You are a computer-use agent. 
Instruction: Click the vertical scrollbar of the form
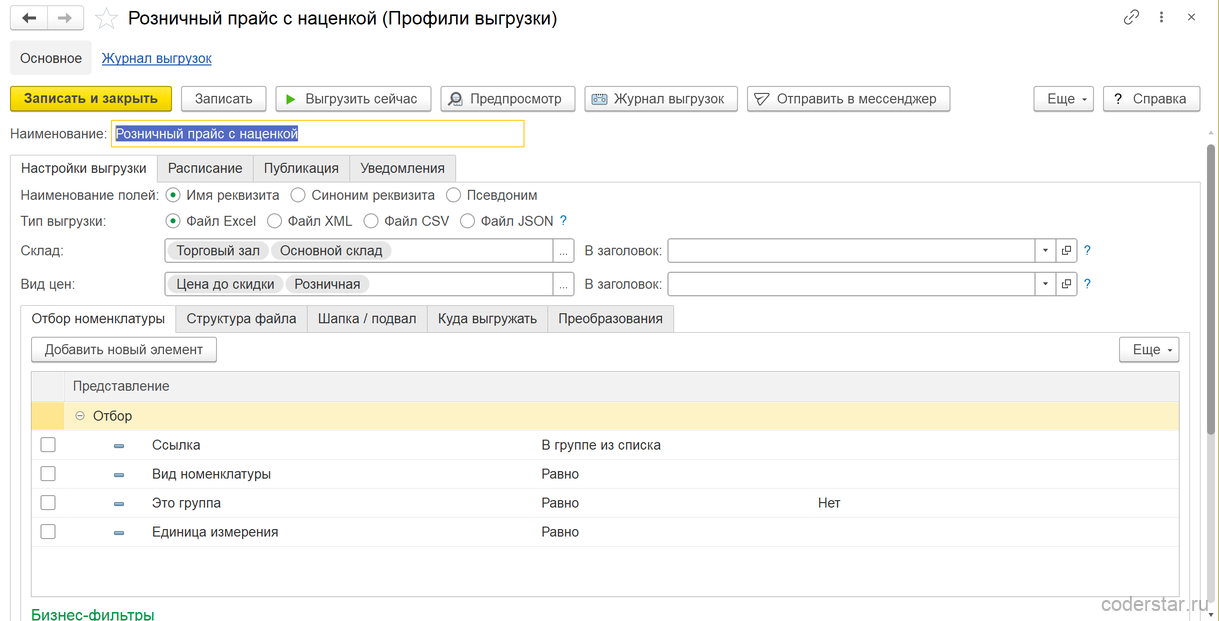(x=1211, y=290)
